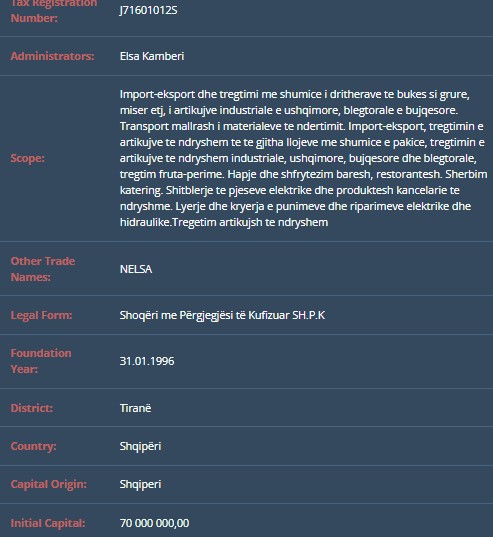Screen dimensions: 493x537
Task: Click the Scope label
Action: 27,158
